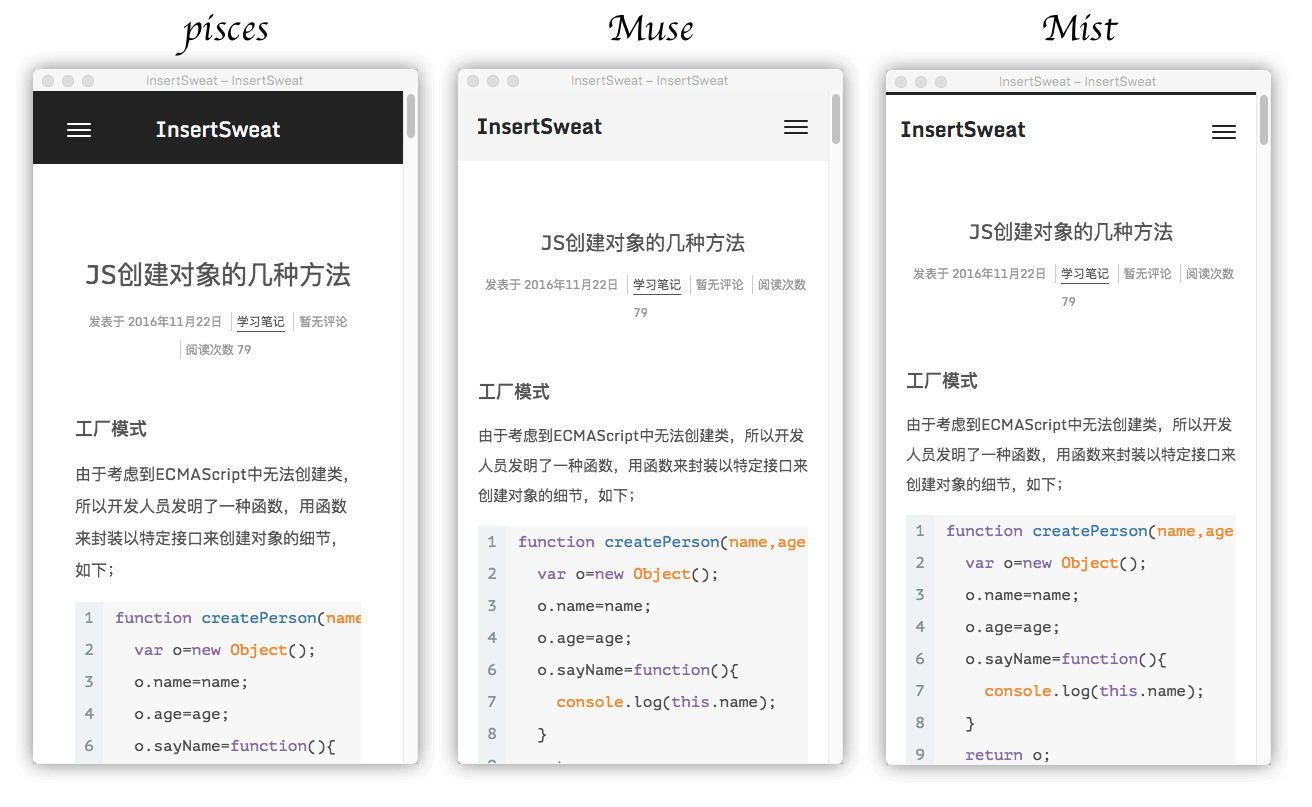Open 学习笔记 category link in Muse window
The height and width of the screenshot is (807, 1312).
tap(657, 285)
